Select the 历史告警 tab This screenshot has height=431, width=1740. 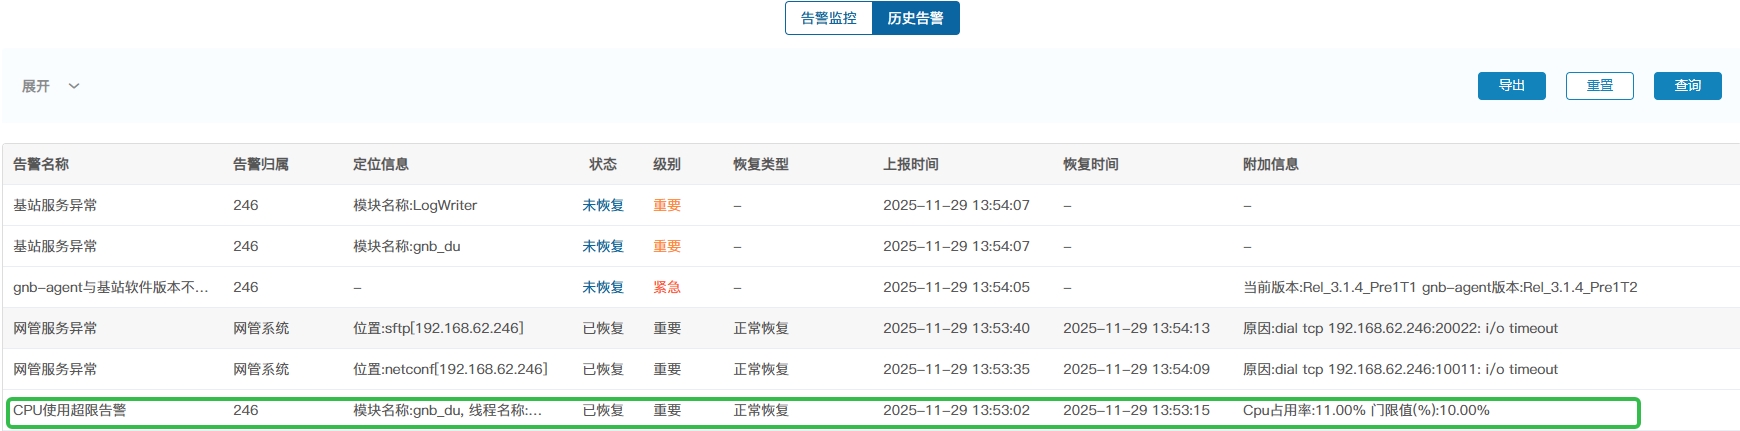(915, 18)
